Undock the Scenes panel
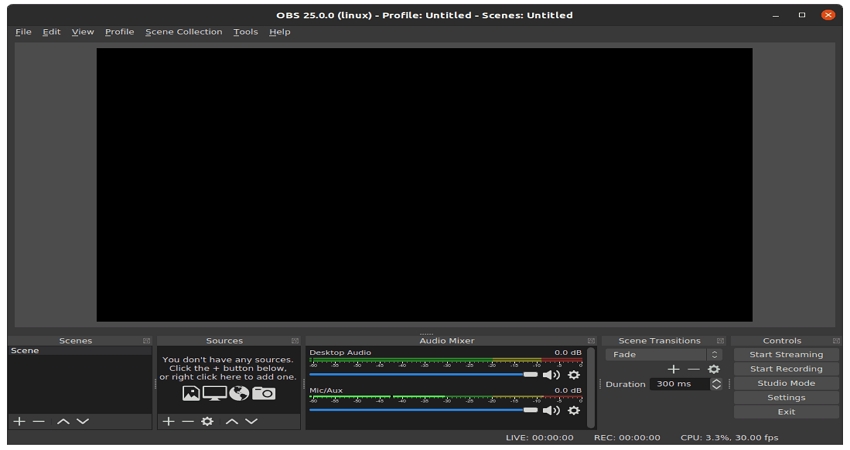The width and height of the screenshot is (850, 450). [146, 340]
